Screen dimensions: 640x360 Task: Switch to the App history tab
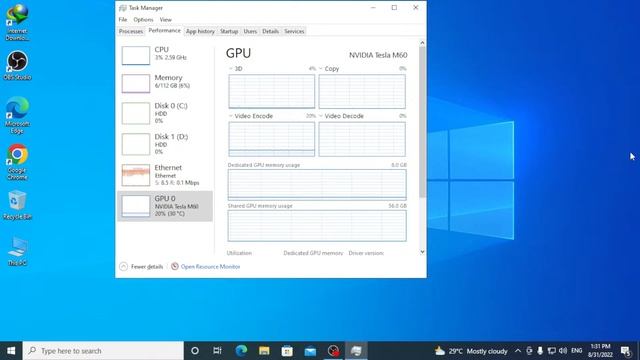pyautogui.click(x=200, y=31)
